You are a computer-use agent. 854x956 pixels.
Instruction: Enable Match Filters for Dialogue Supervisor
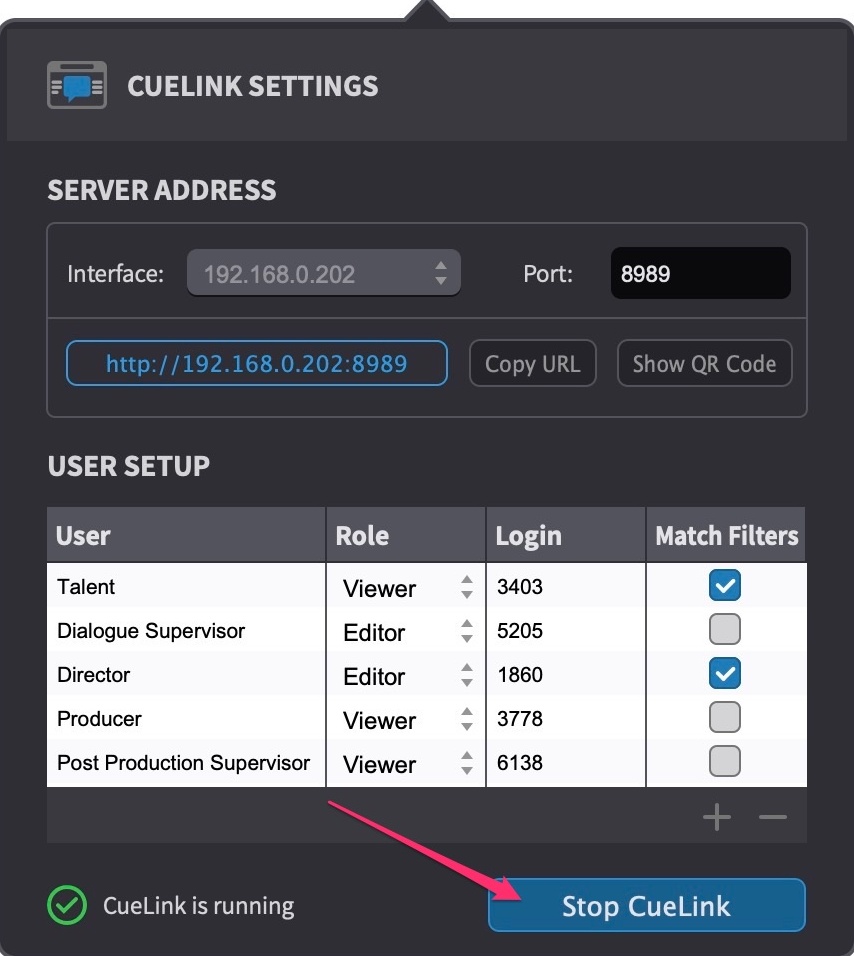pos(725,629)
